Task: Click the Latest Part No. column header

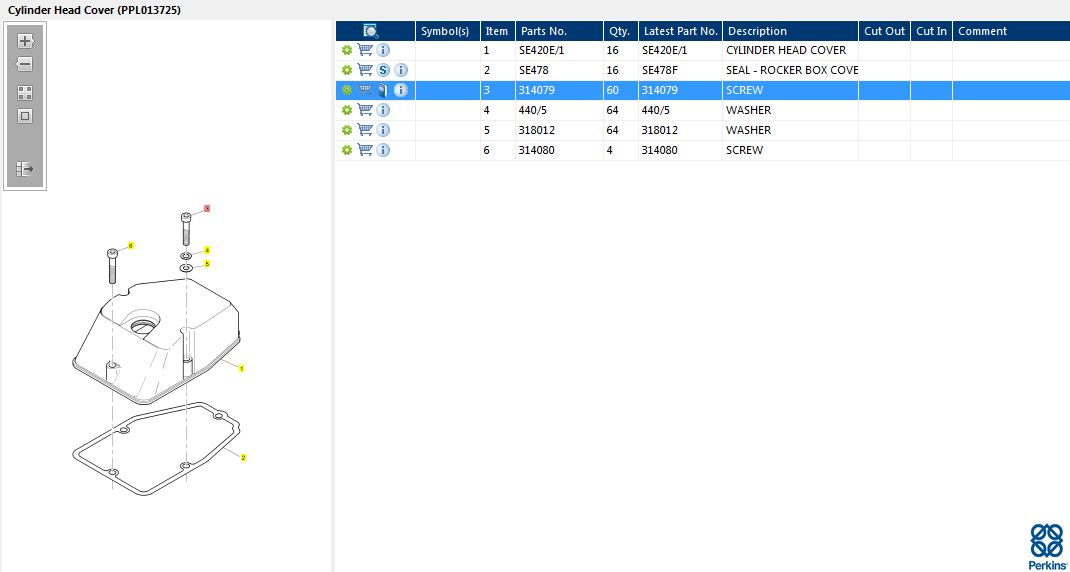Action: click(x=680, y=31)
